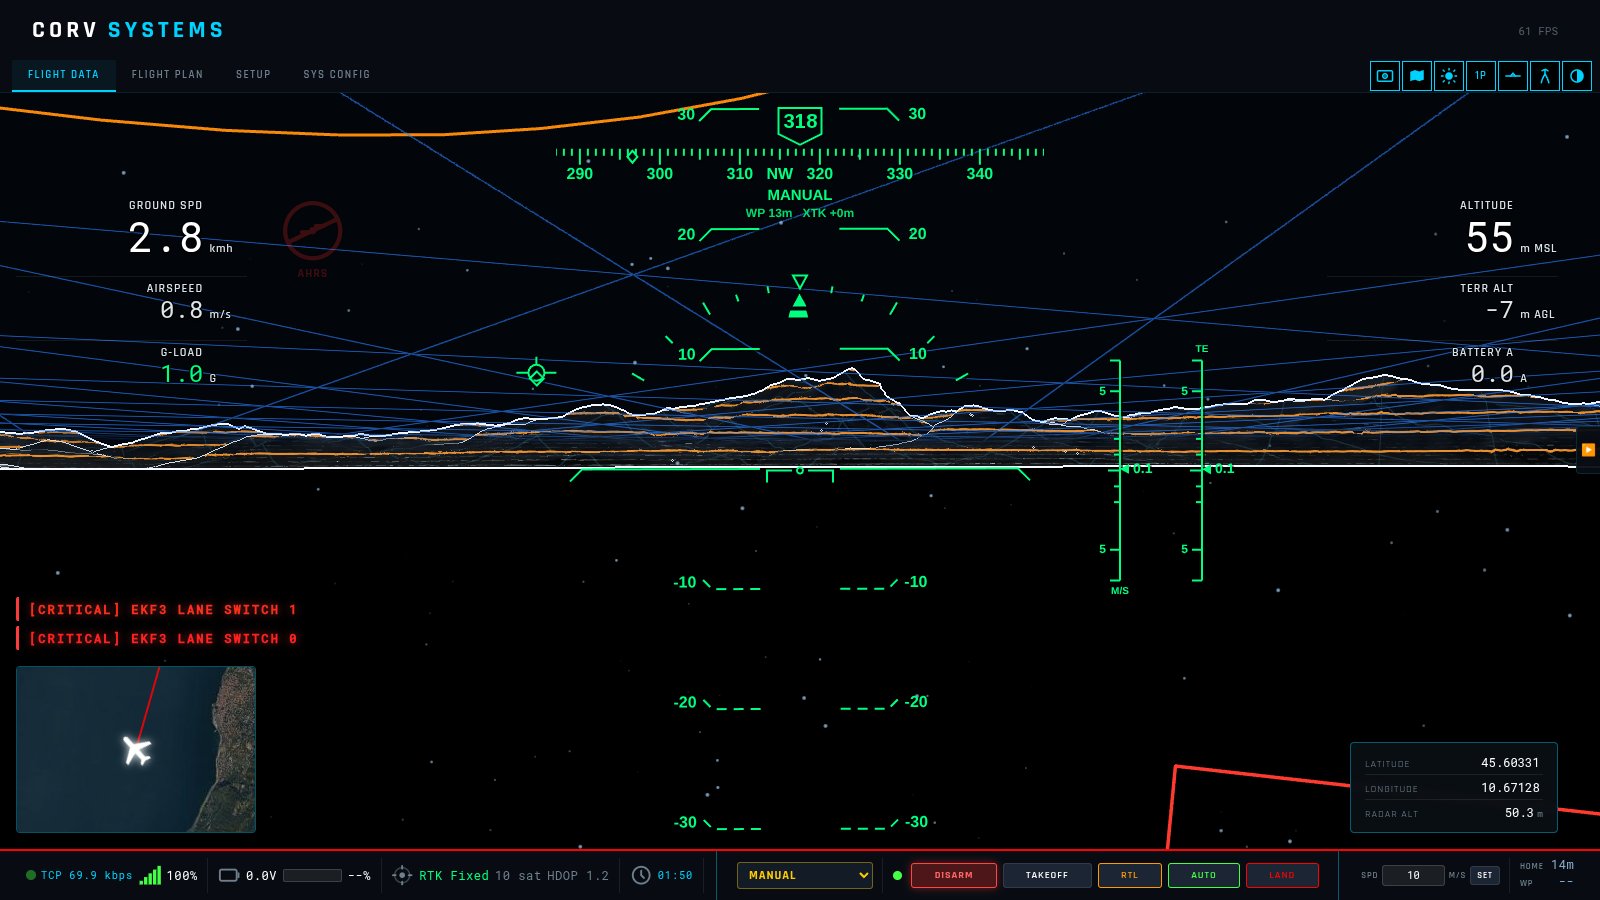This screenshot has width=1600, height=900.
Task: Select the EKF3 LANE SWITCH 1 alert
Action: (x=157, y=609)
